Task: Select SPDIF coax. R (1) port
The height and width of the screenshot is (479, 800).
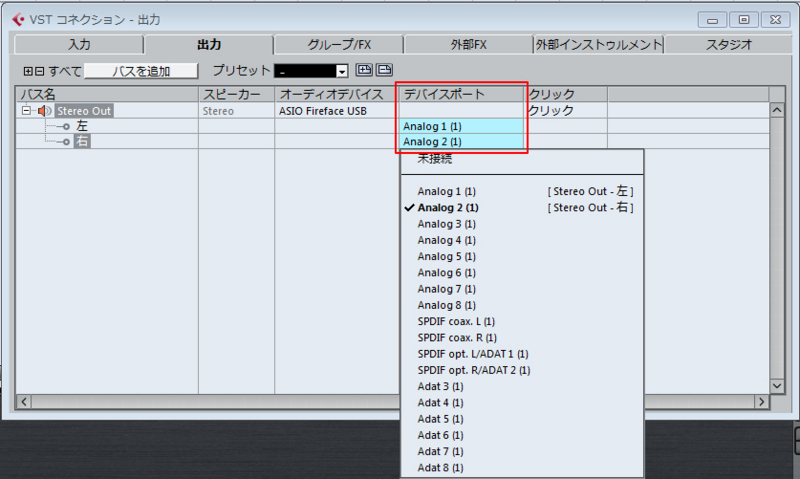Action: click(x=522, y=338)
